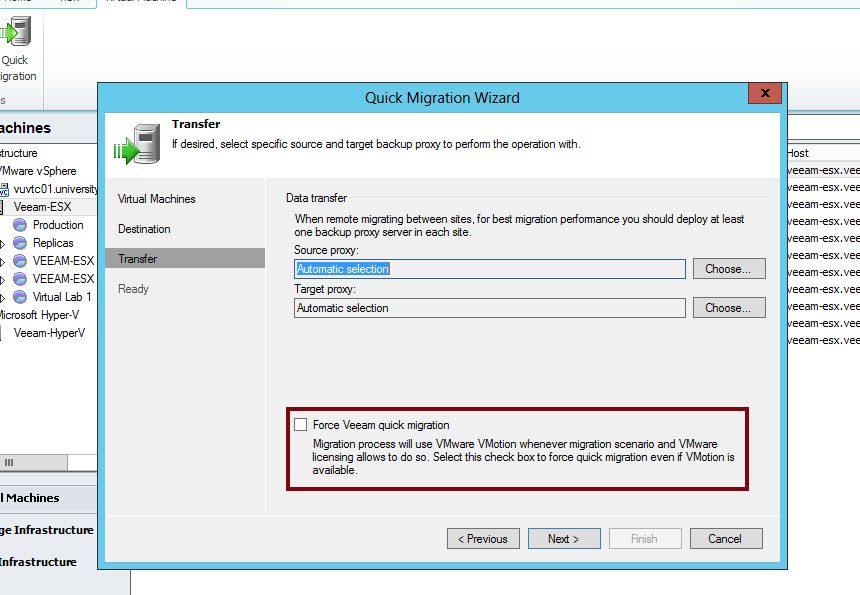Cancel the Quick Migration Wizard
This screenshot has width=860, height=595.
point(726,539)
